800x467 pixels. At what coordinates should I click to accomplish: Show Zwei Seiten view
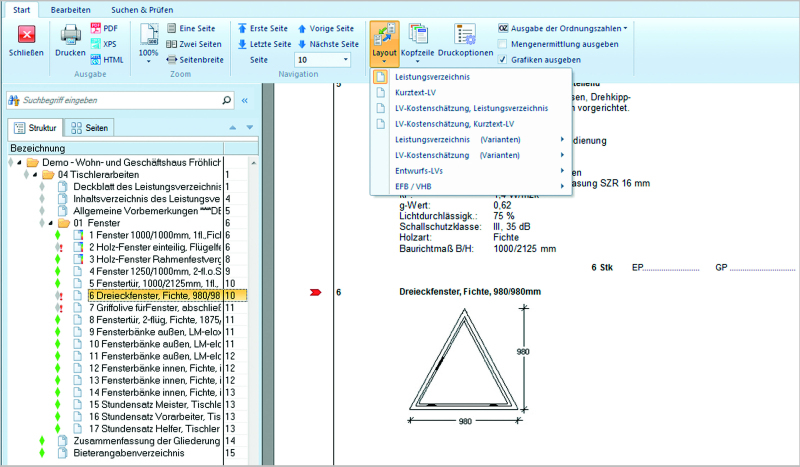[x=194, y=44]
